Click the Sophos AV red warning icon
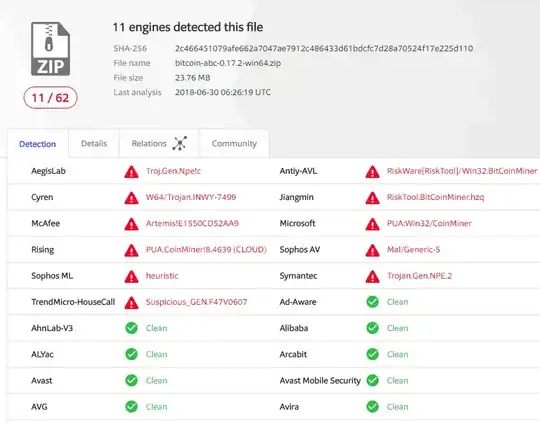540x423 pixels. [x=373, y=250]
